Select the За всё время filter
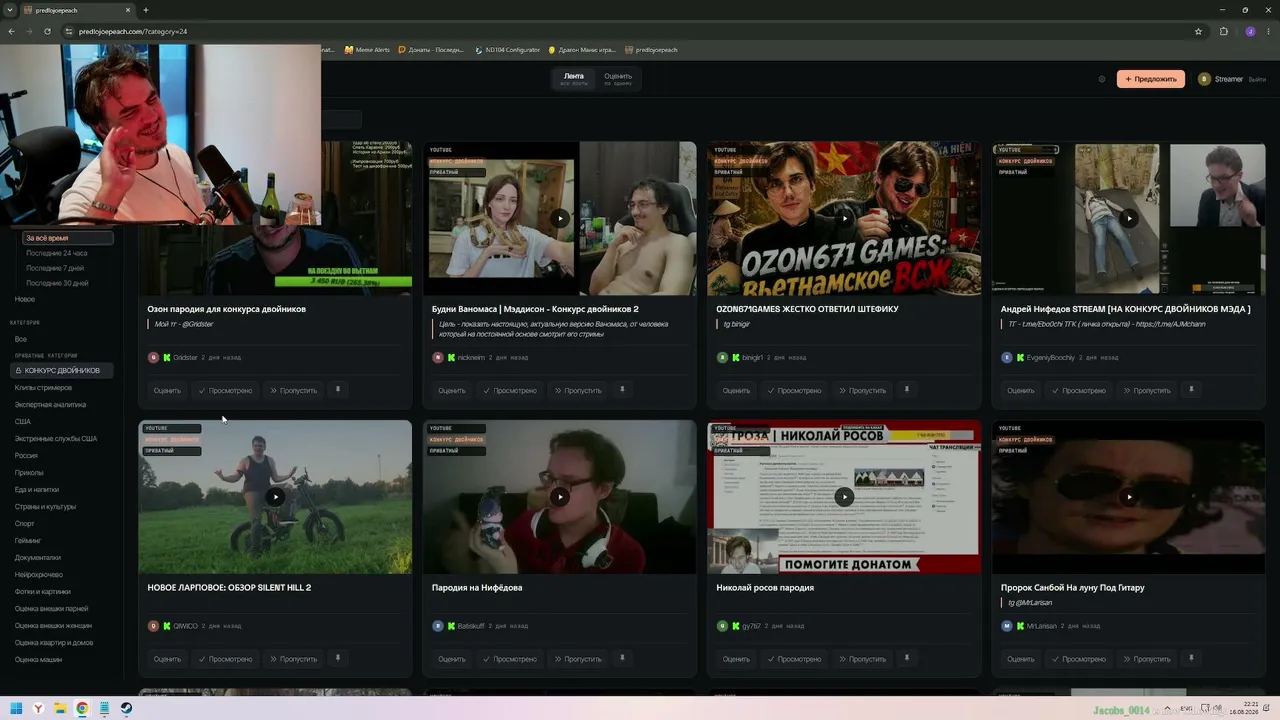Image resolution: width=1280 pixels, height=720 pixels. pos(67,238)
